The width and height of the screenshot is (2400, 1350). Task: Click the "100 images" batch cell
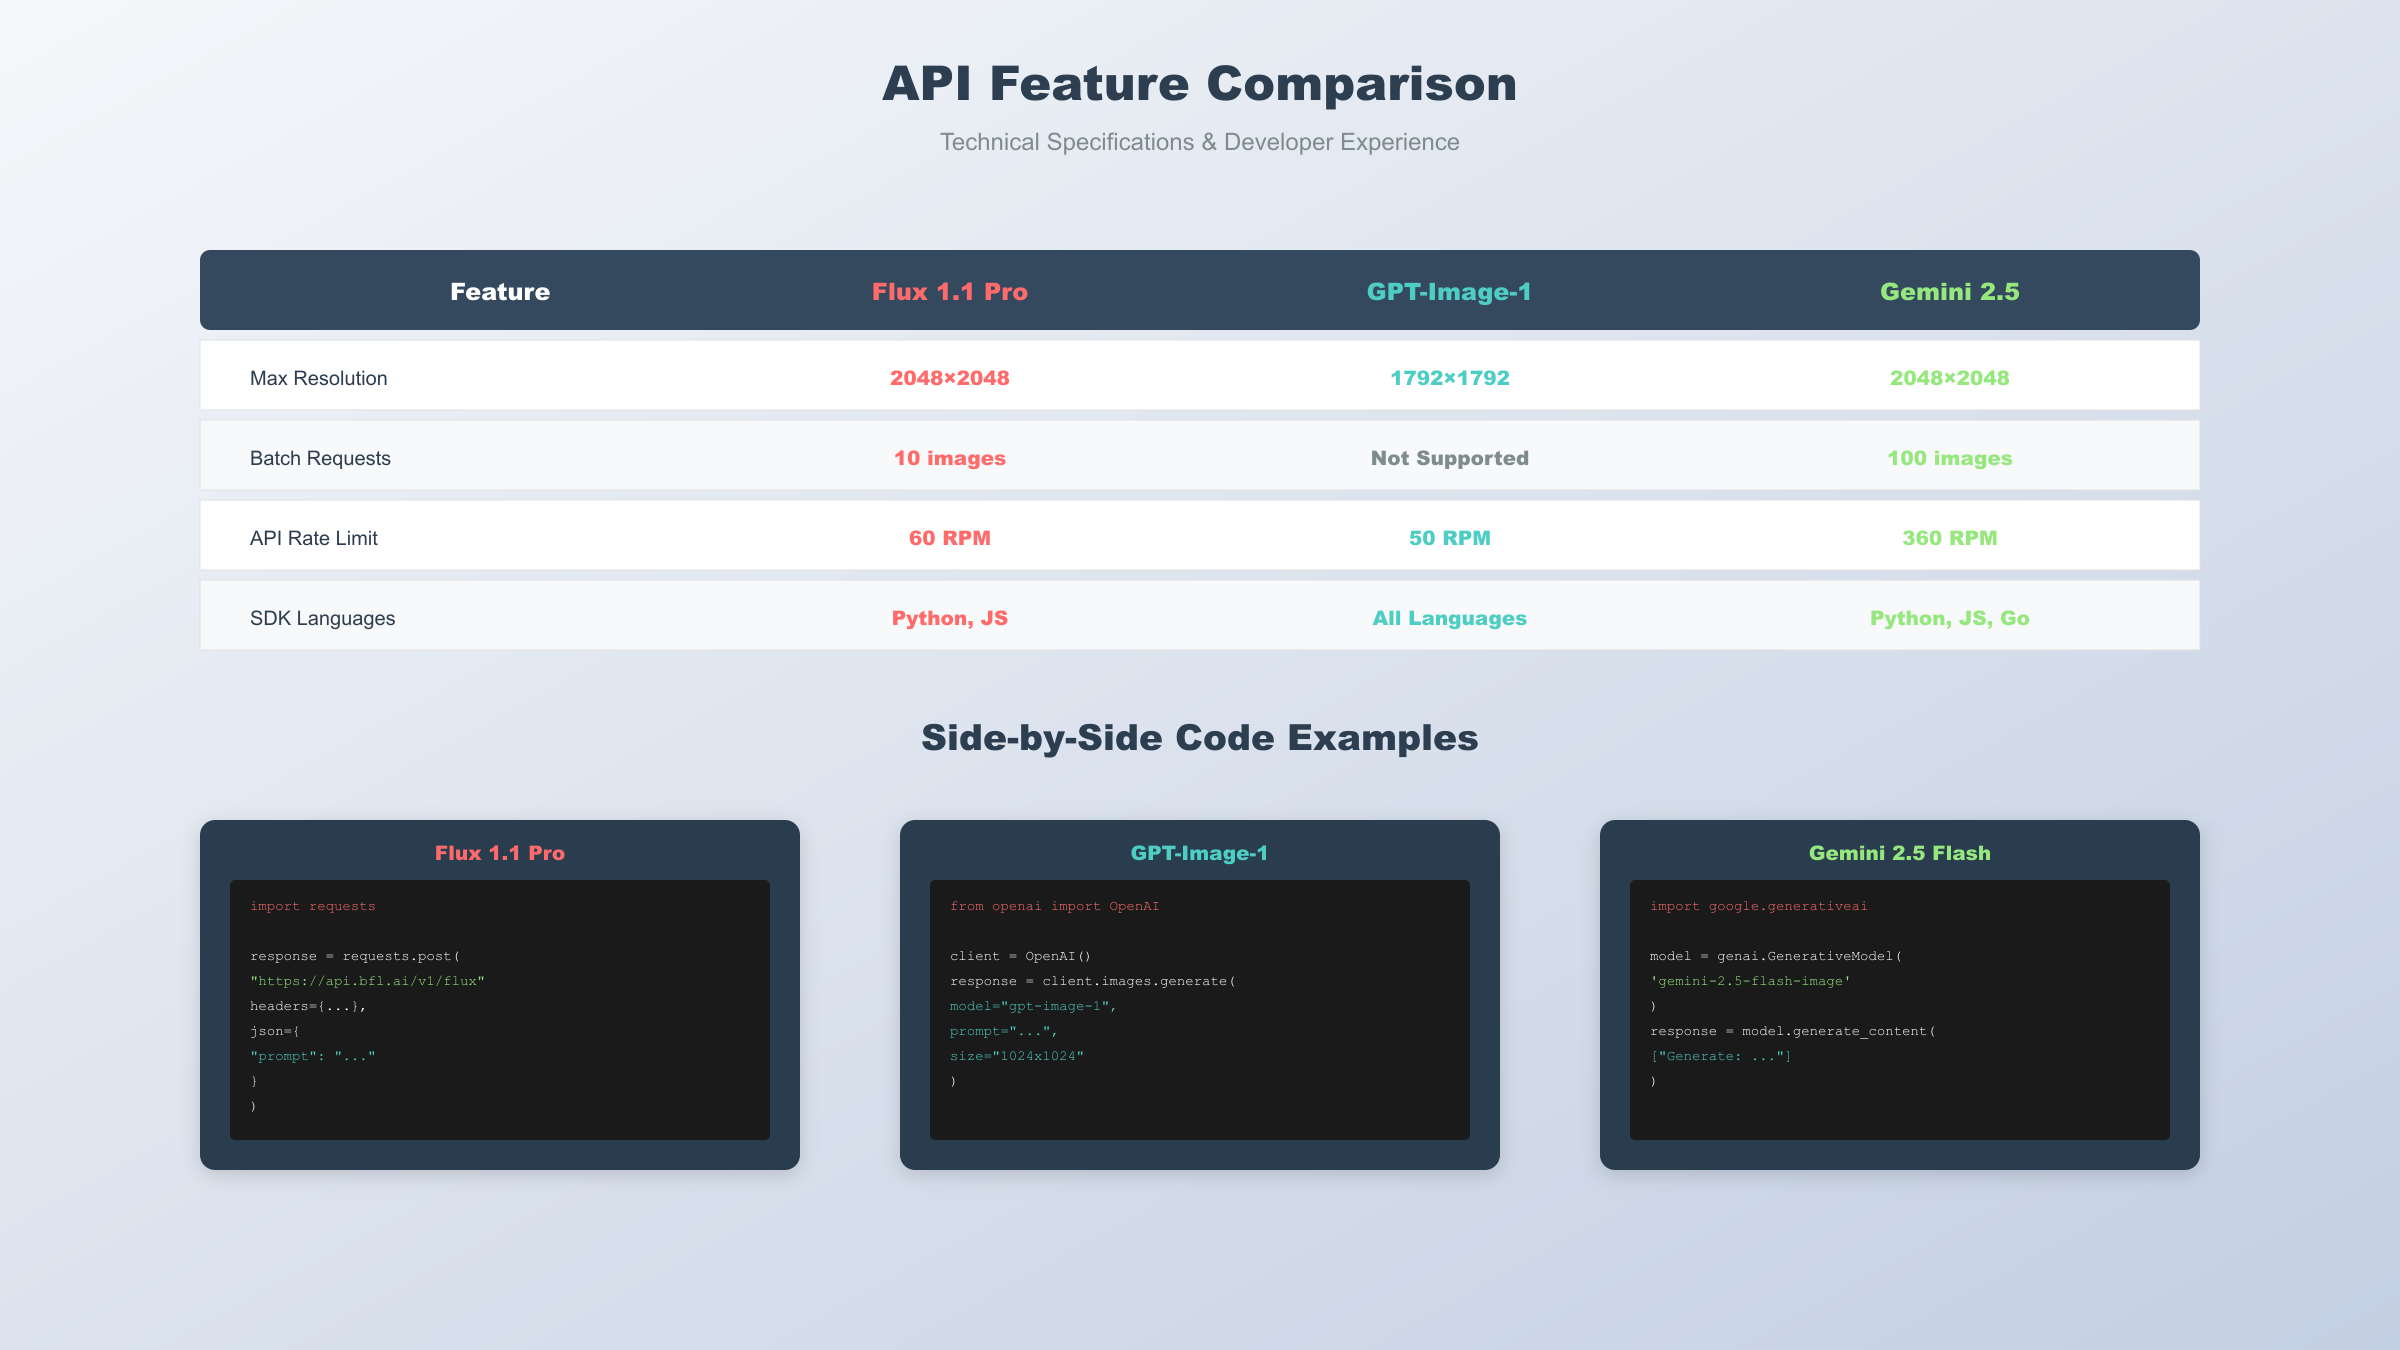(x=1949, y=458)
